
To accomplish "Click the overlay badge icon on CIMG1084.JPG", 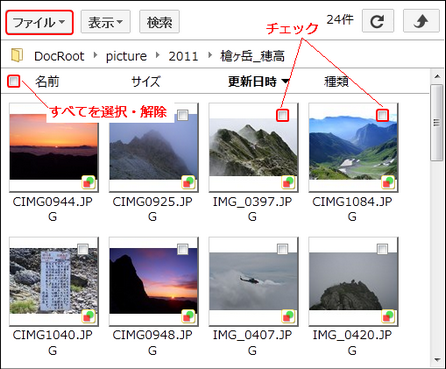I will click(388, 182).
